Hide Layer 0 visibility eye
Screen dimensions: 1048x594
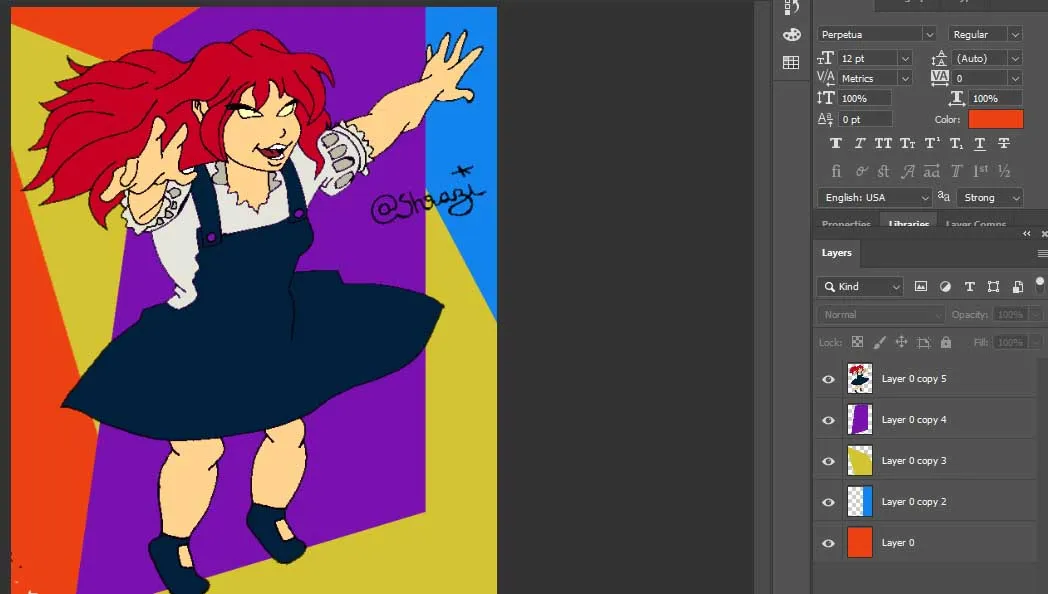click(828, 543)
